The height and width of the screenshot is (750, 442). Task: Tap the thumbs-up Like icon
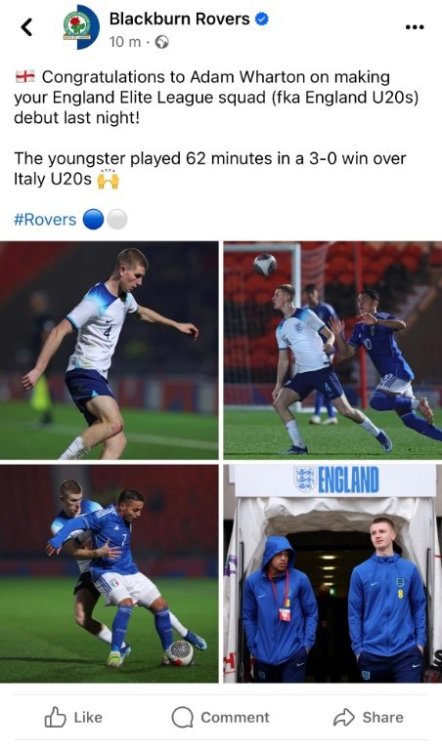tap(55, 717)
